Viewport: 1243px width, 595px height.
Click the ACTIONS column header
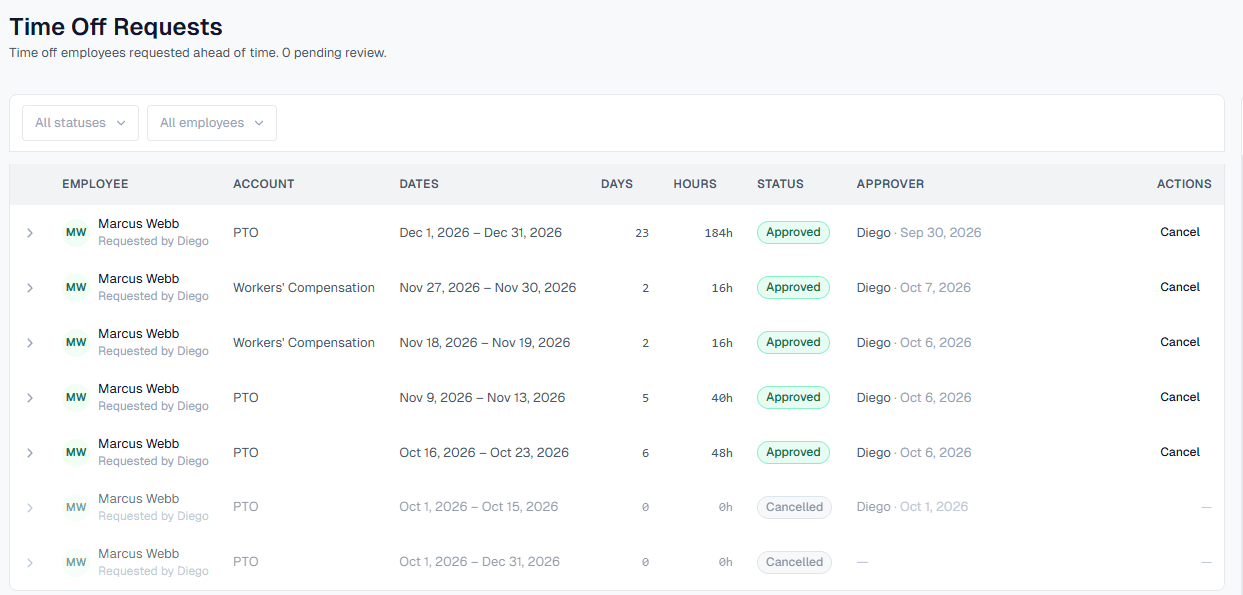(1184, 184)
